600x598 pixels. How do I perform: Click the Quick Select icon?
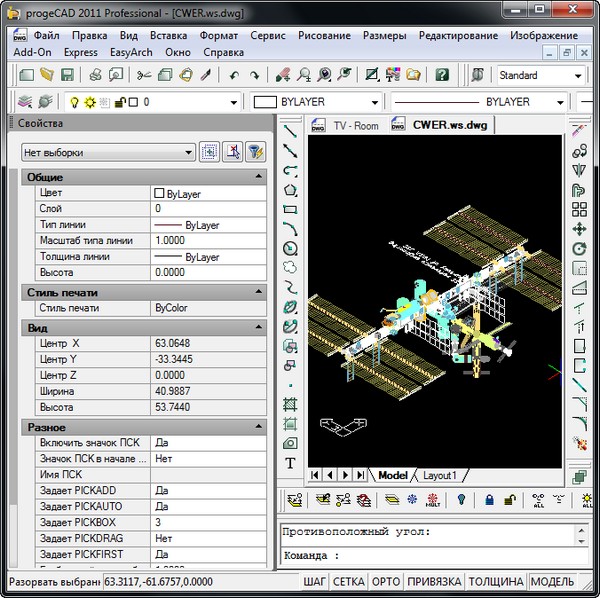pos(255,152)
